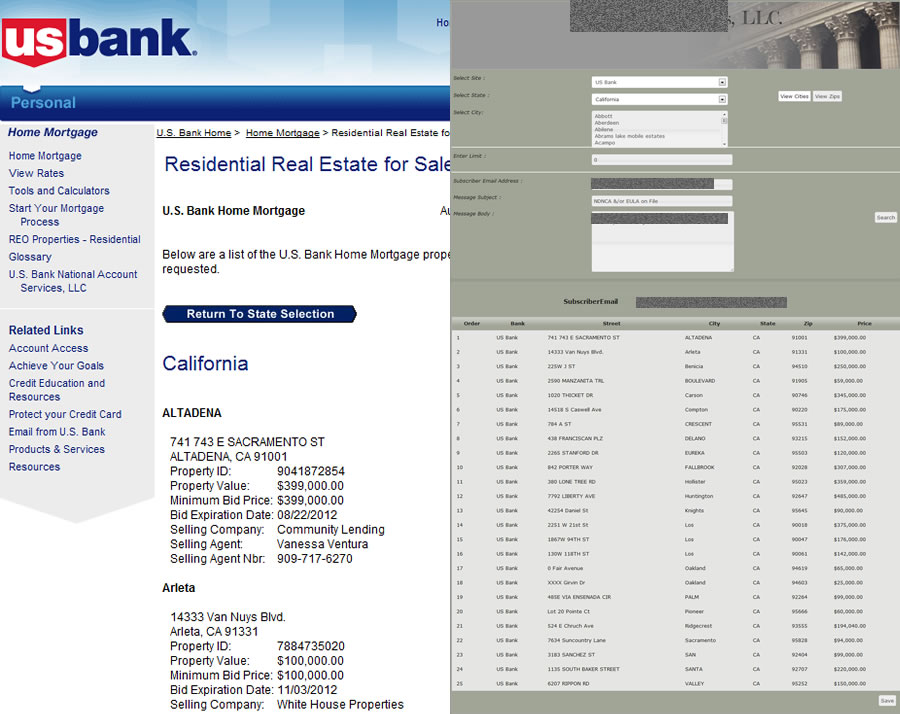Click the Price column header

864,324
